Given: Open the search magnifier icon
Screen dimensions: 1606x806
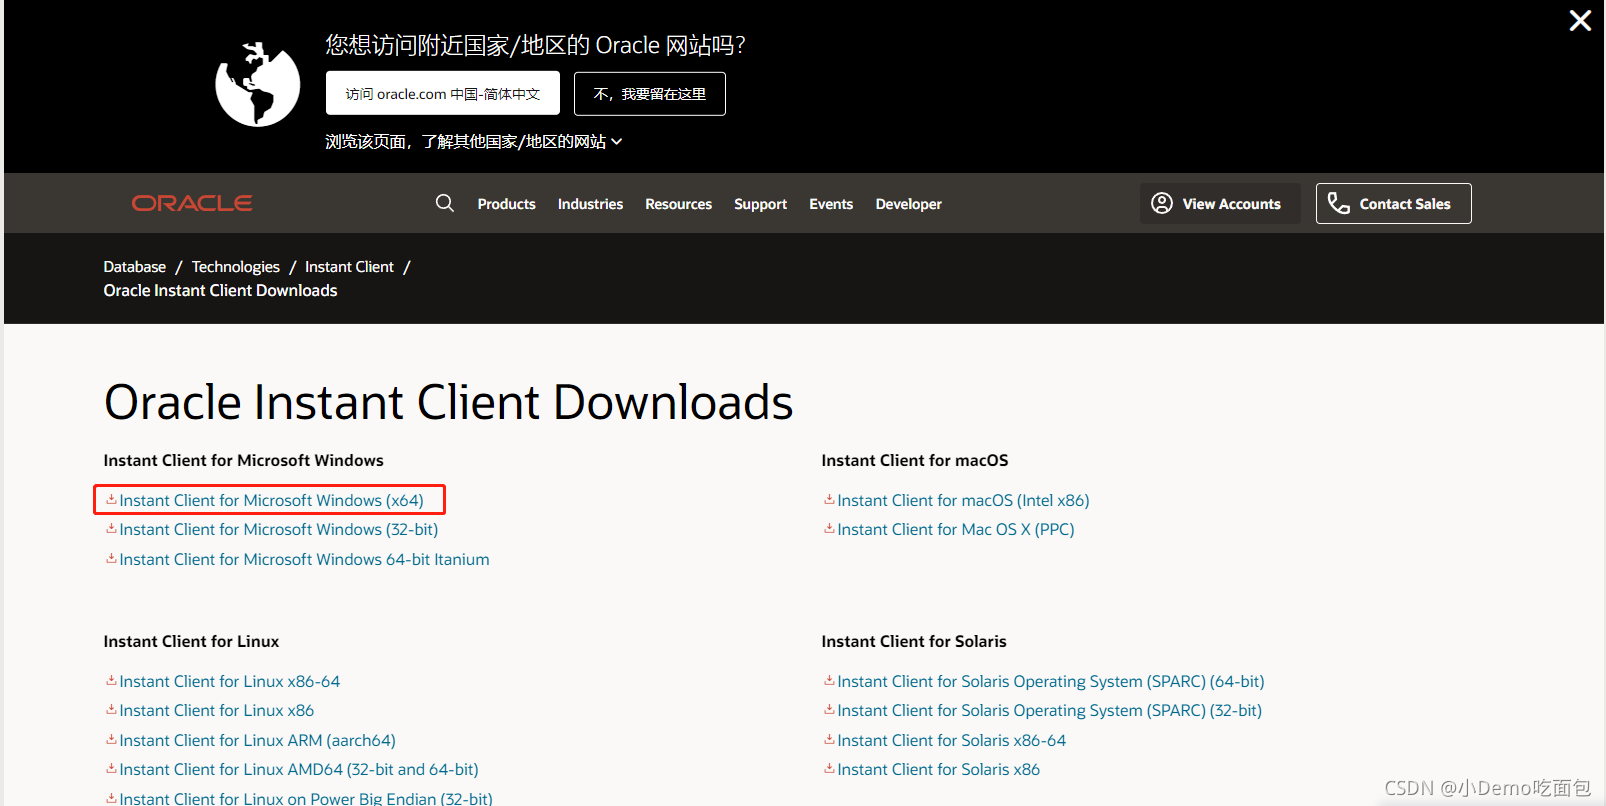Looking at the screenshot, I should pyautogui.click(x=445, y=203).
